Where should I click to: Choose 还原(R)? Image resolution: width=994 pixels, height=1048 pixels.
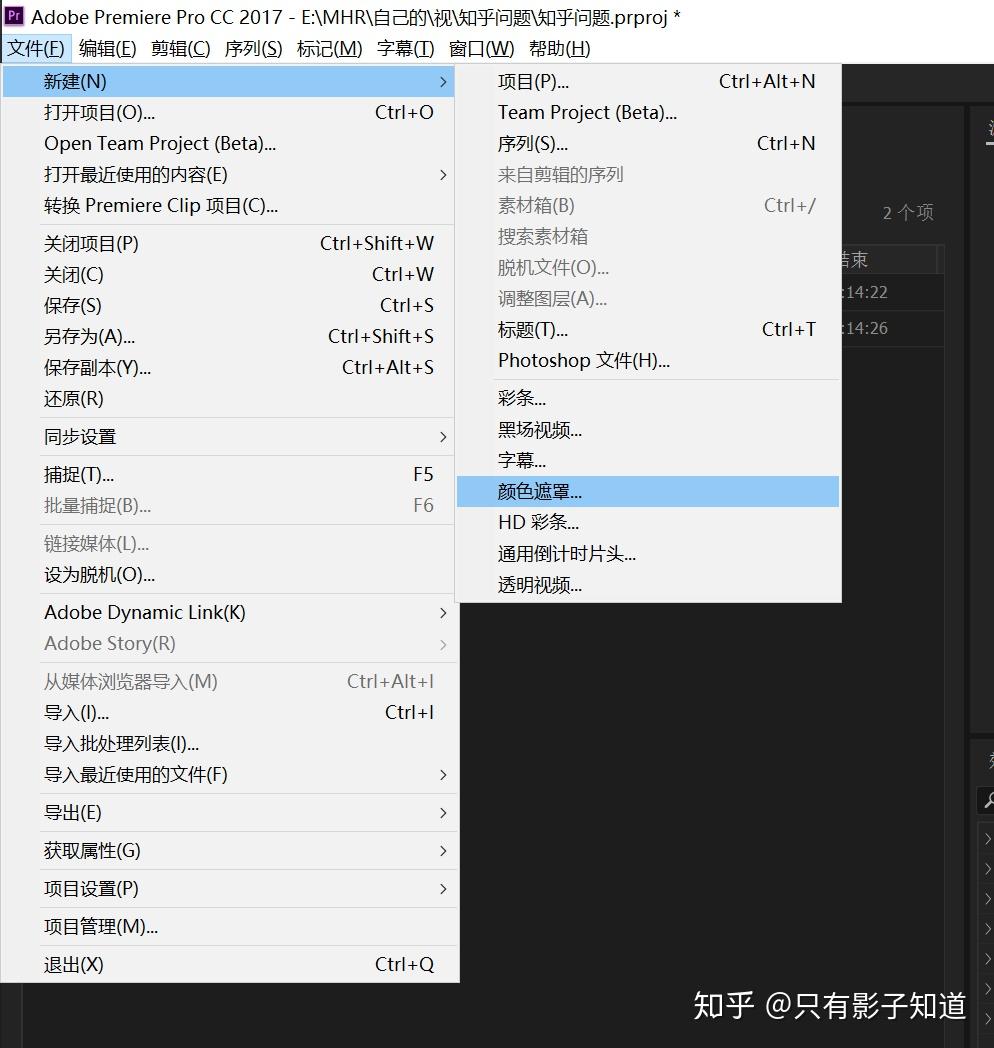tap(229, 399)
